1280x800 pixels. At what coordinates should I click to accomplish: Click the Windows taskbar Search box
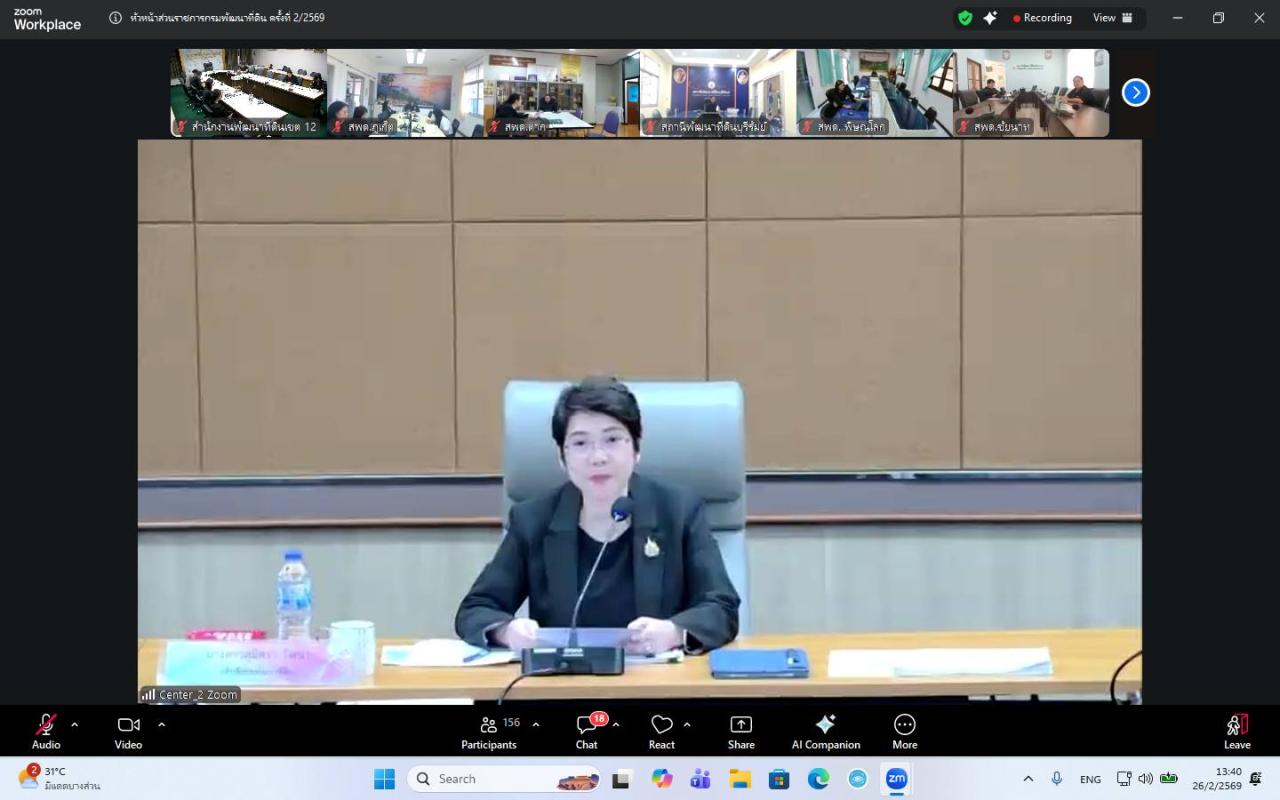(x=503, y=779)
